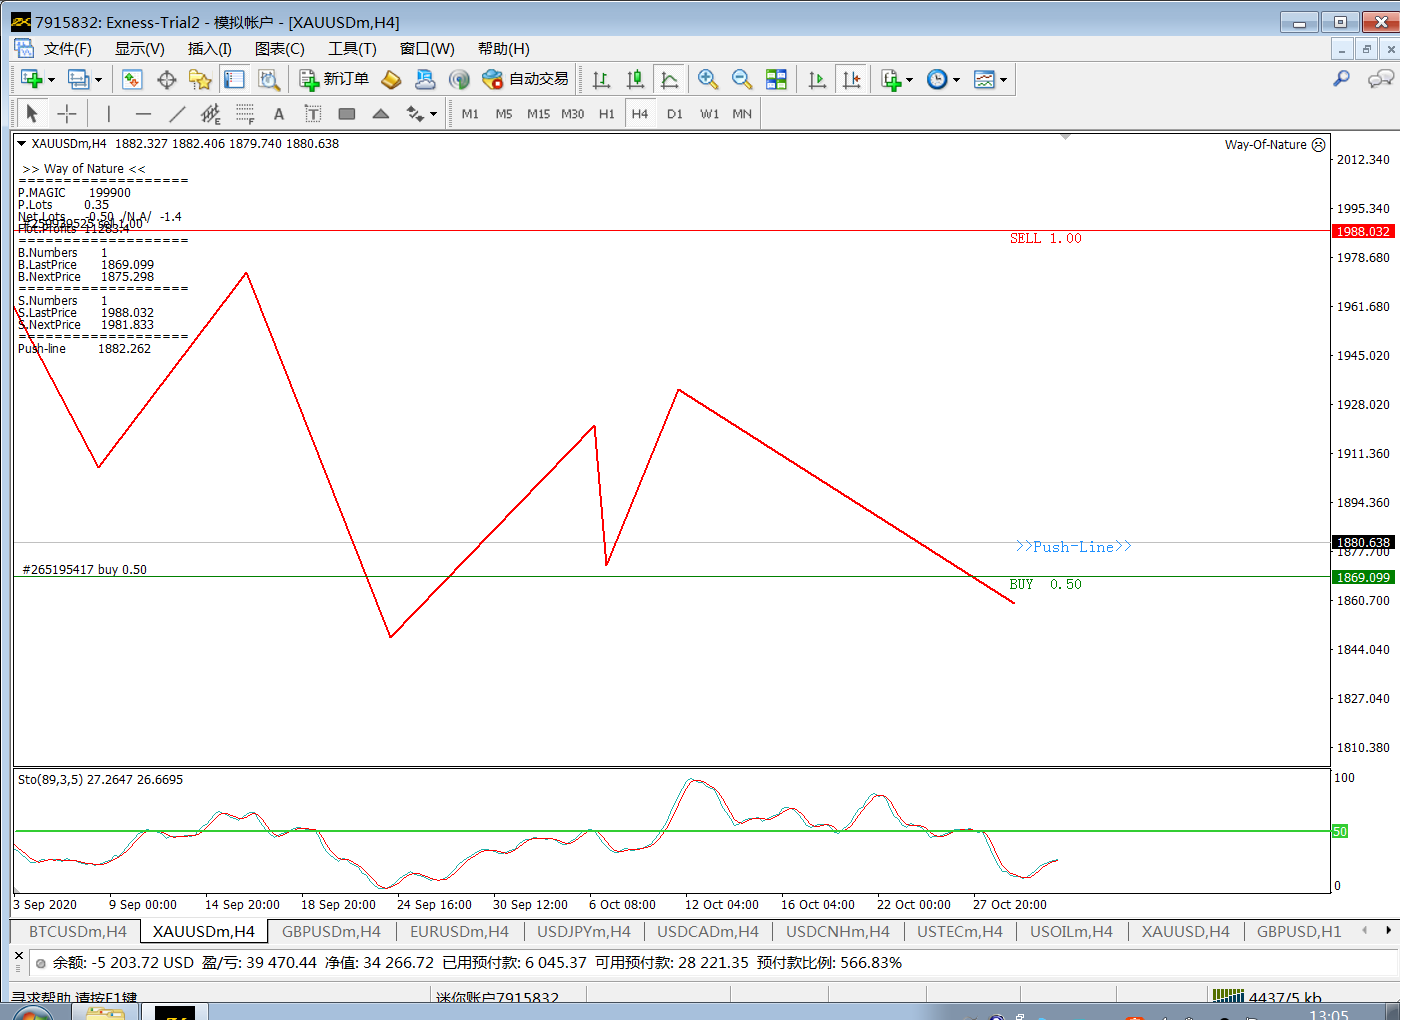
Task: Toggle the 自动交易 auto trading button
Action: (526, 80)
